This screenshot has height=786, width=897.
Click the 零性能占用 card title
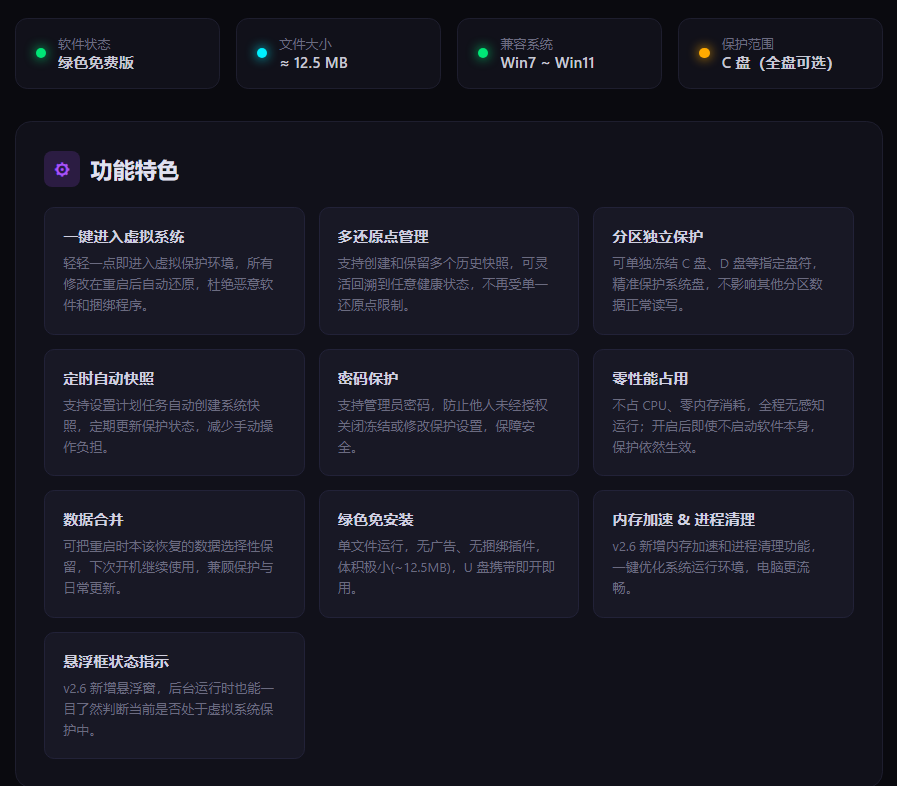coord(650,379)
